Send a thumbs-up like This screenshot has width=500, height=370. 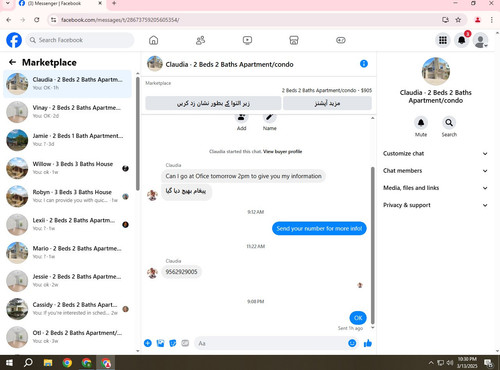(x=368, y=343)
